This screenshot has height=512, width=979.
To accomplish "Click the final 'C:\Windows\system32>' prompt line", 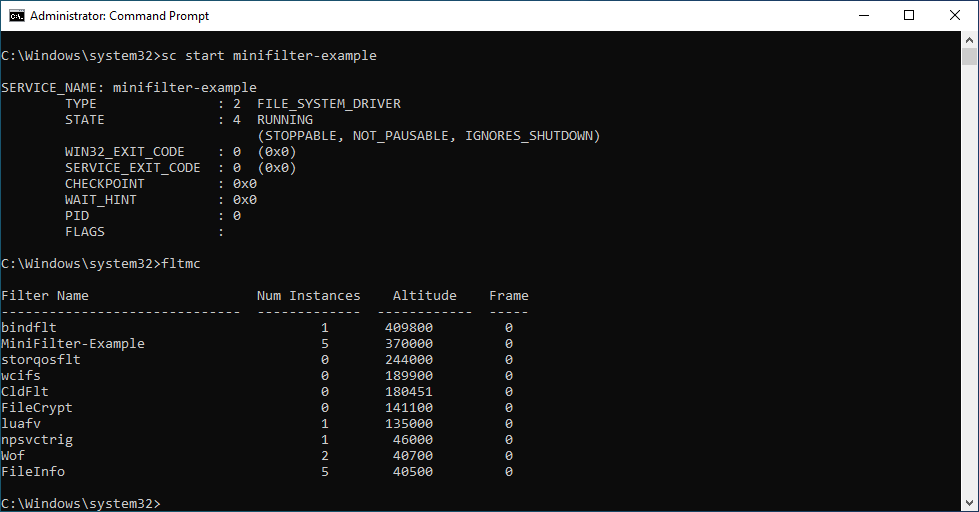I will coord(81,503).
